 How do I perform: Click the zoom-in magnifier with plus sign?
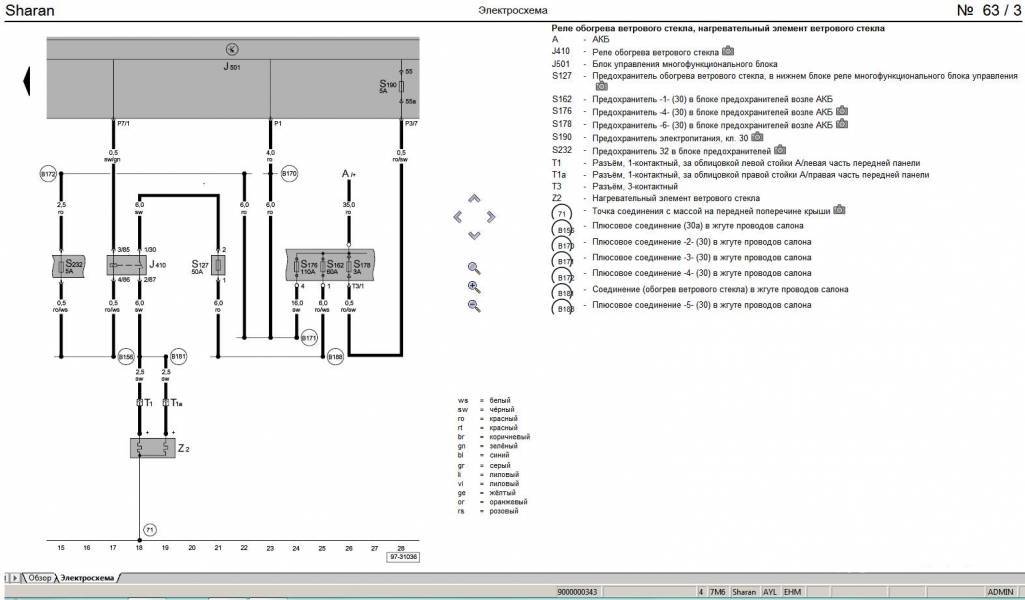tap(474, 287)
